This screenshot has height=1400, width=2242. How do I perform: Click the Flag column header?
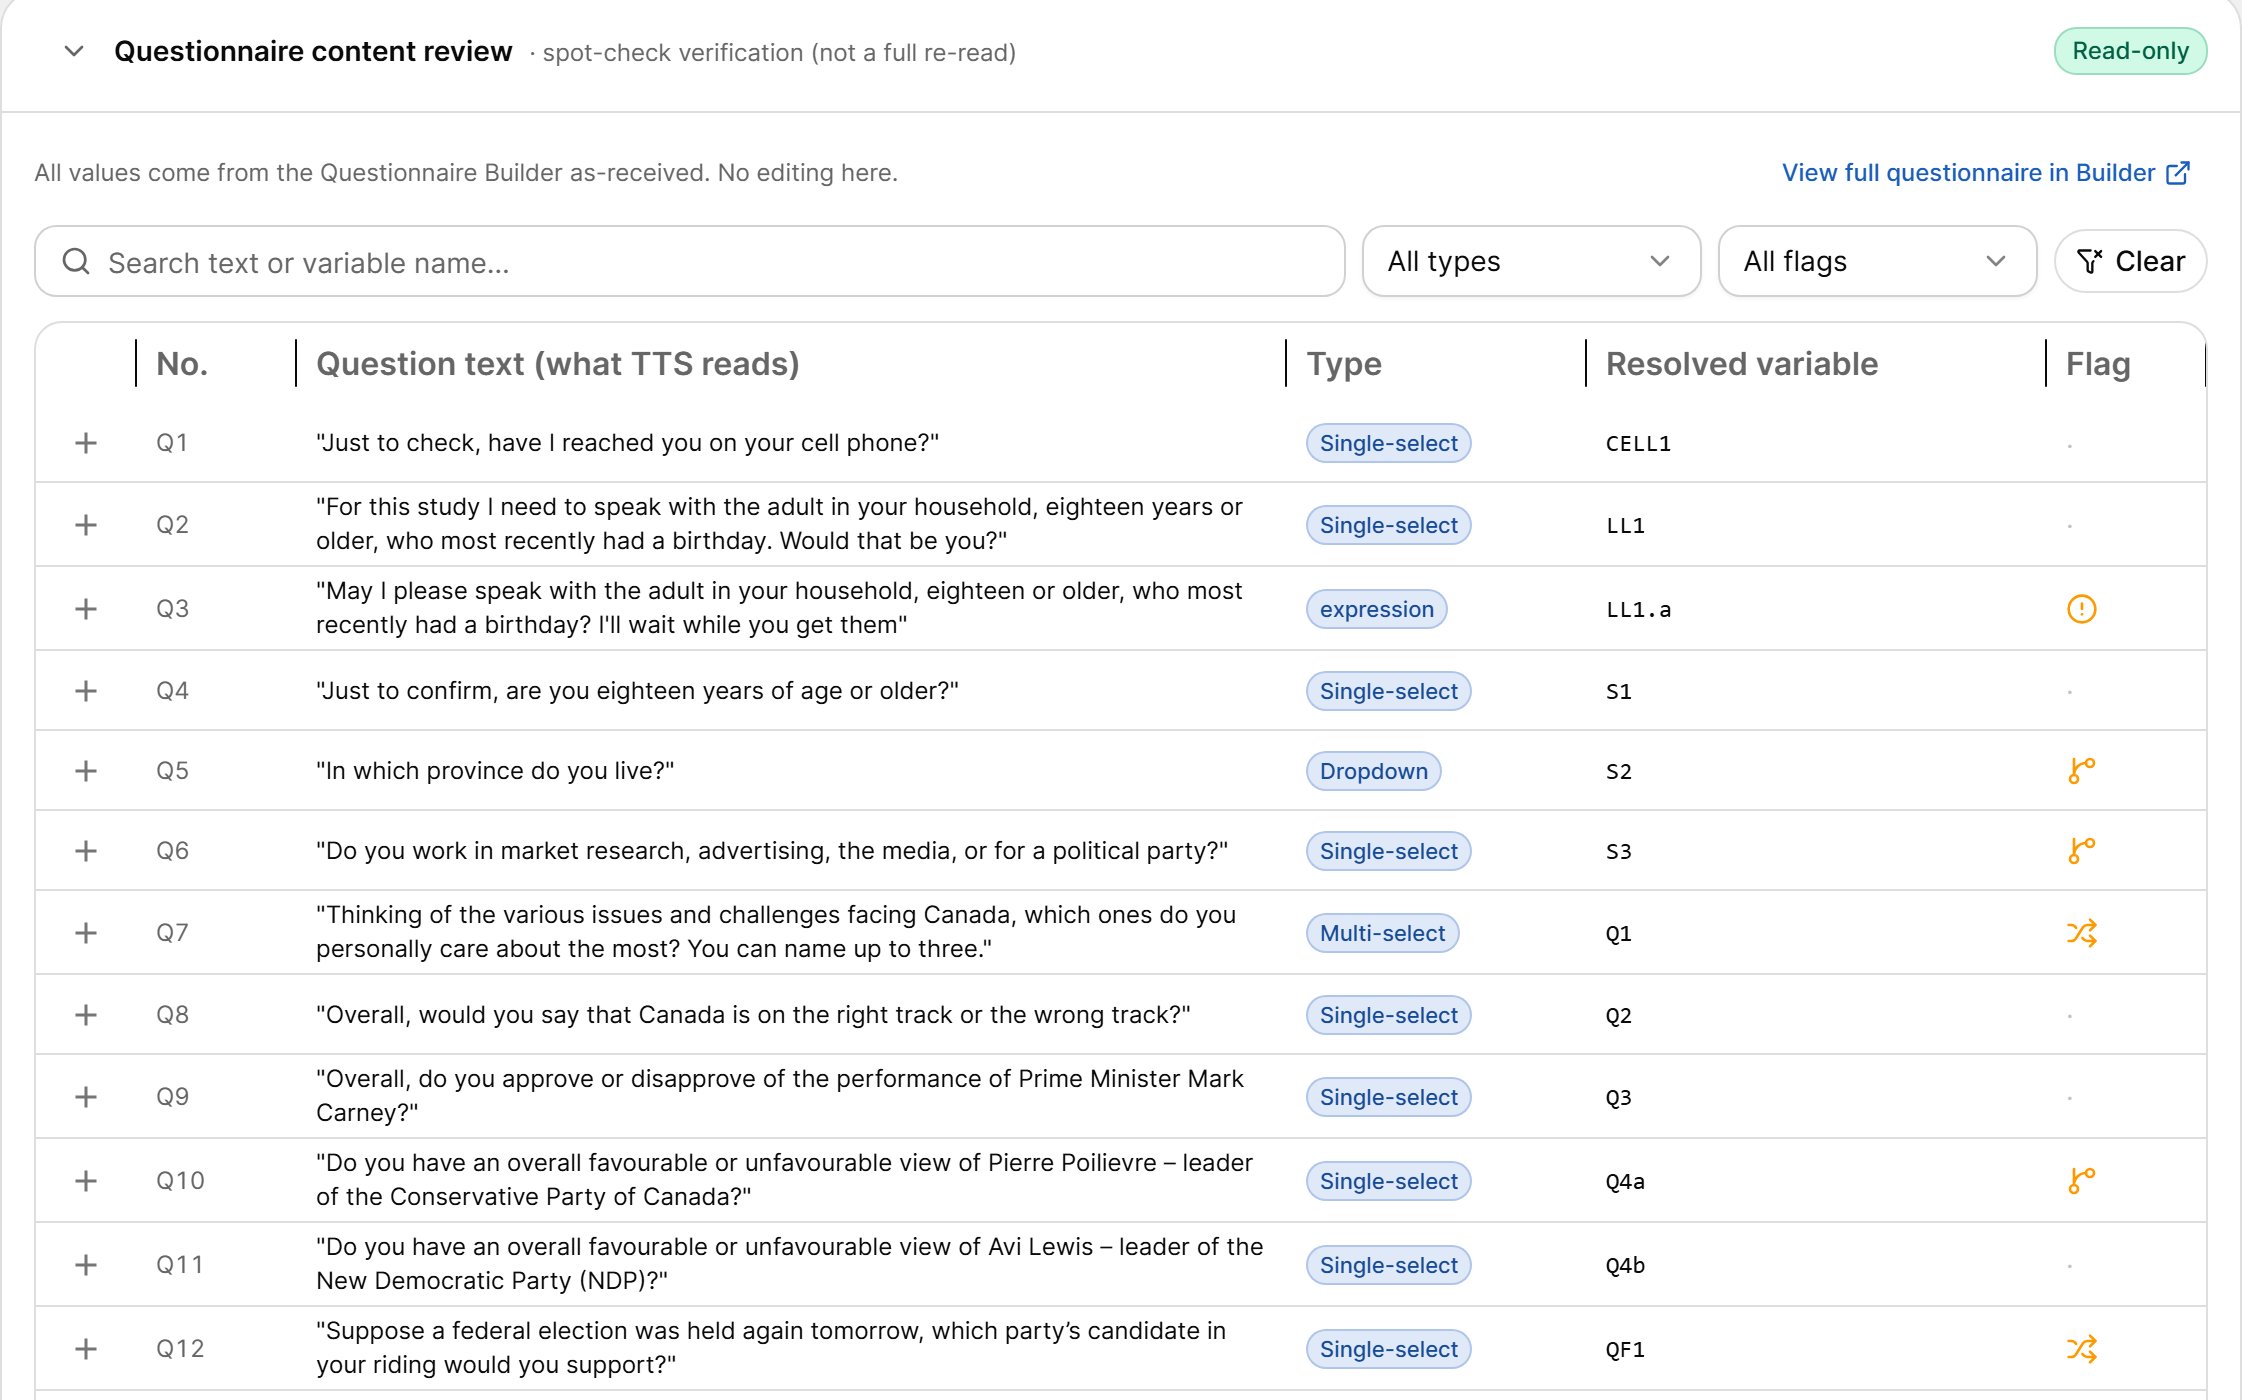[x=2098, y=364]
